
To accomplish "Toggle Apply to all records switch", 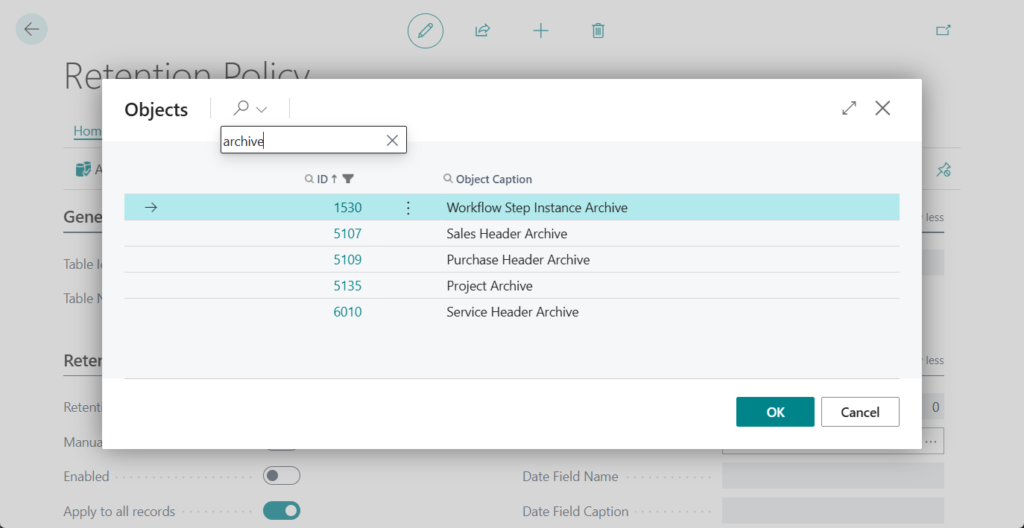I will [x=281, y=511].
